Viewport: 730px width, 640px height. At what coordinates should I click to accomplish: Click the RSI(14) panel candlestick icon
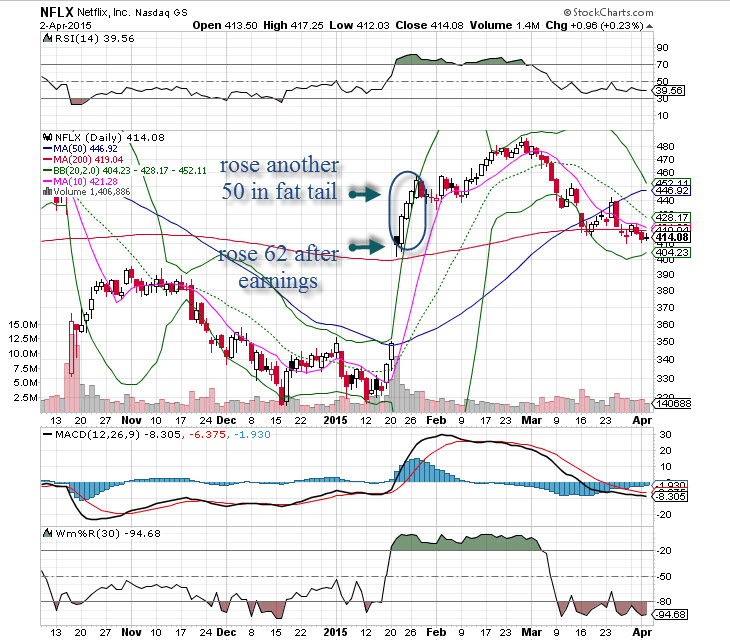coord(46,38)
